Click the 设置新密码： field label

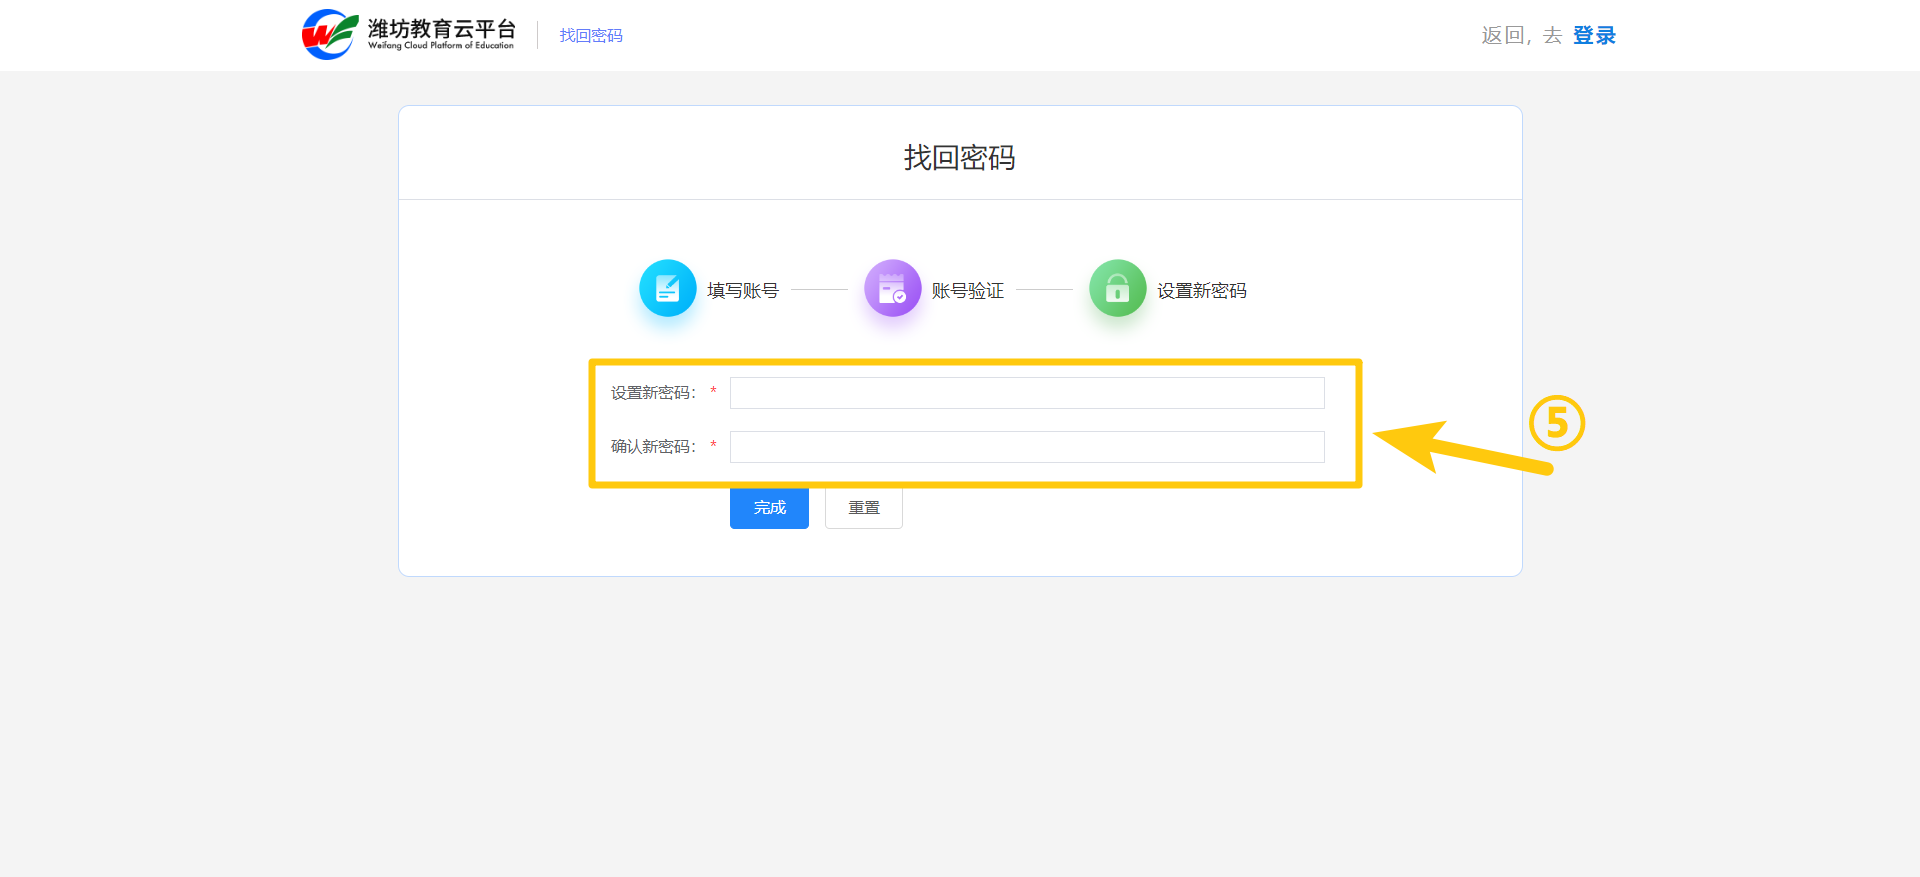tap(653, 393)
